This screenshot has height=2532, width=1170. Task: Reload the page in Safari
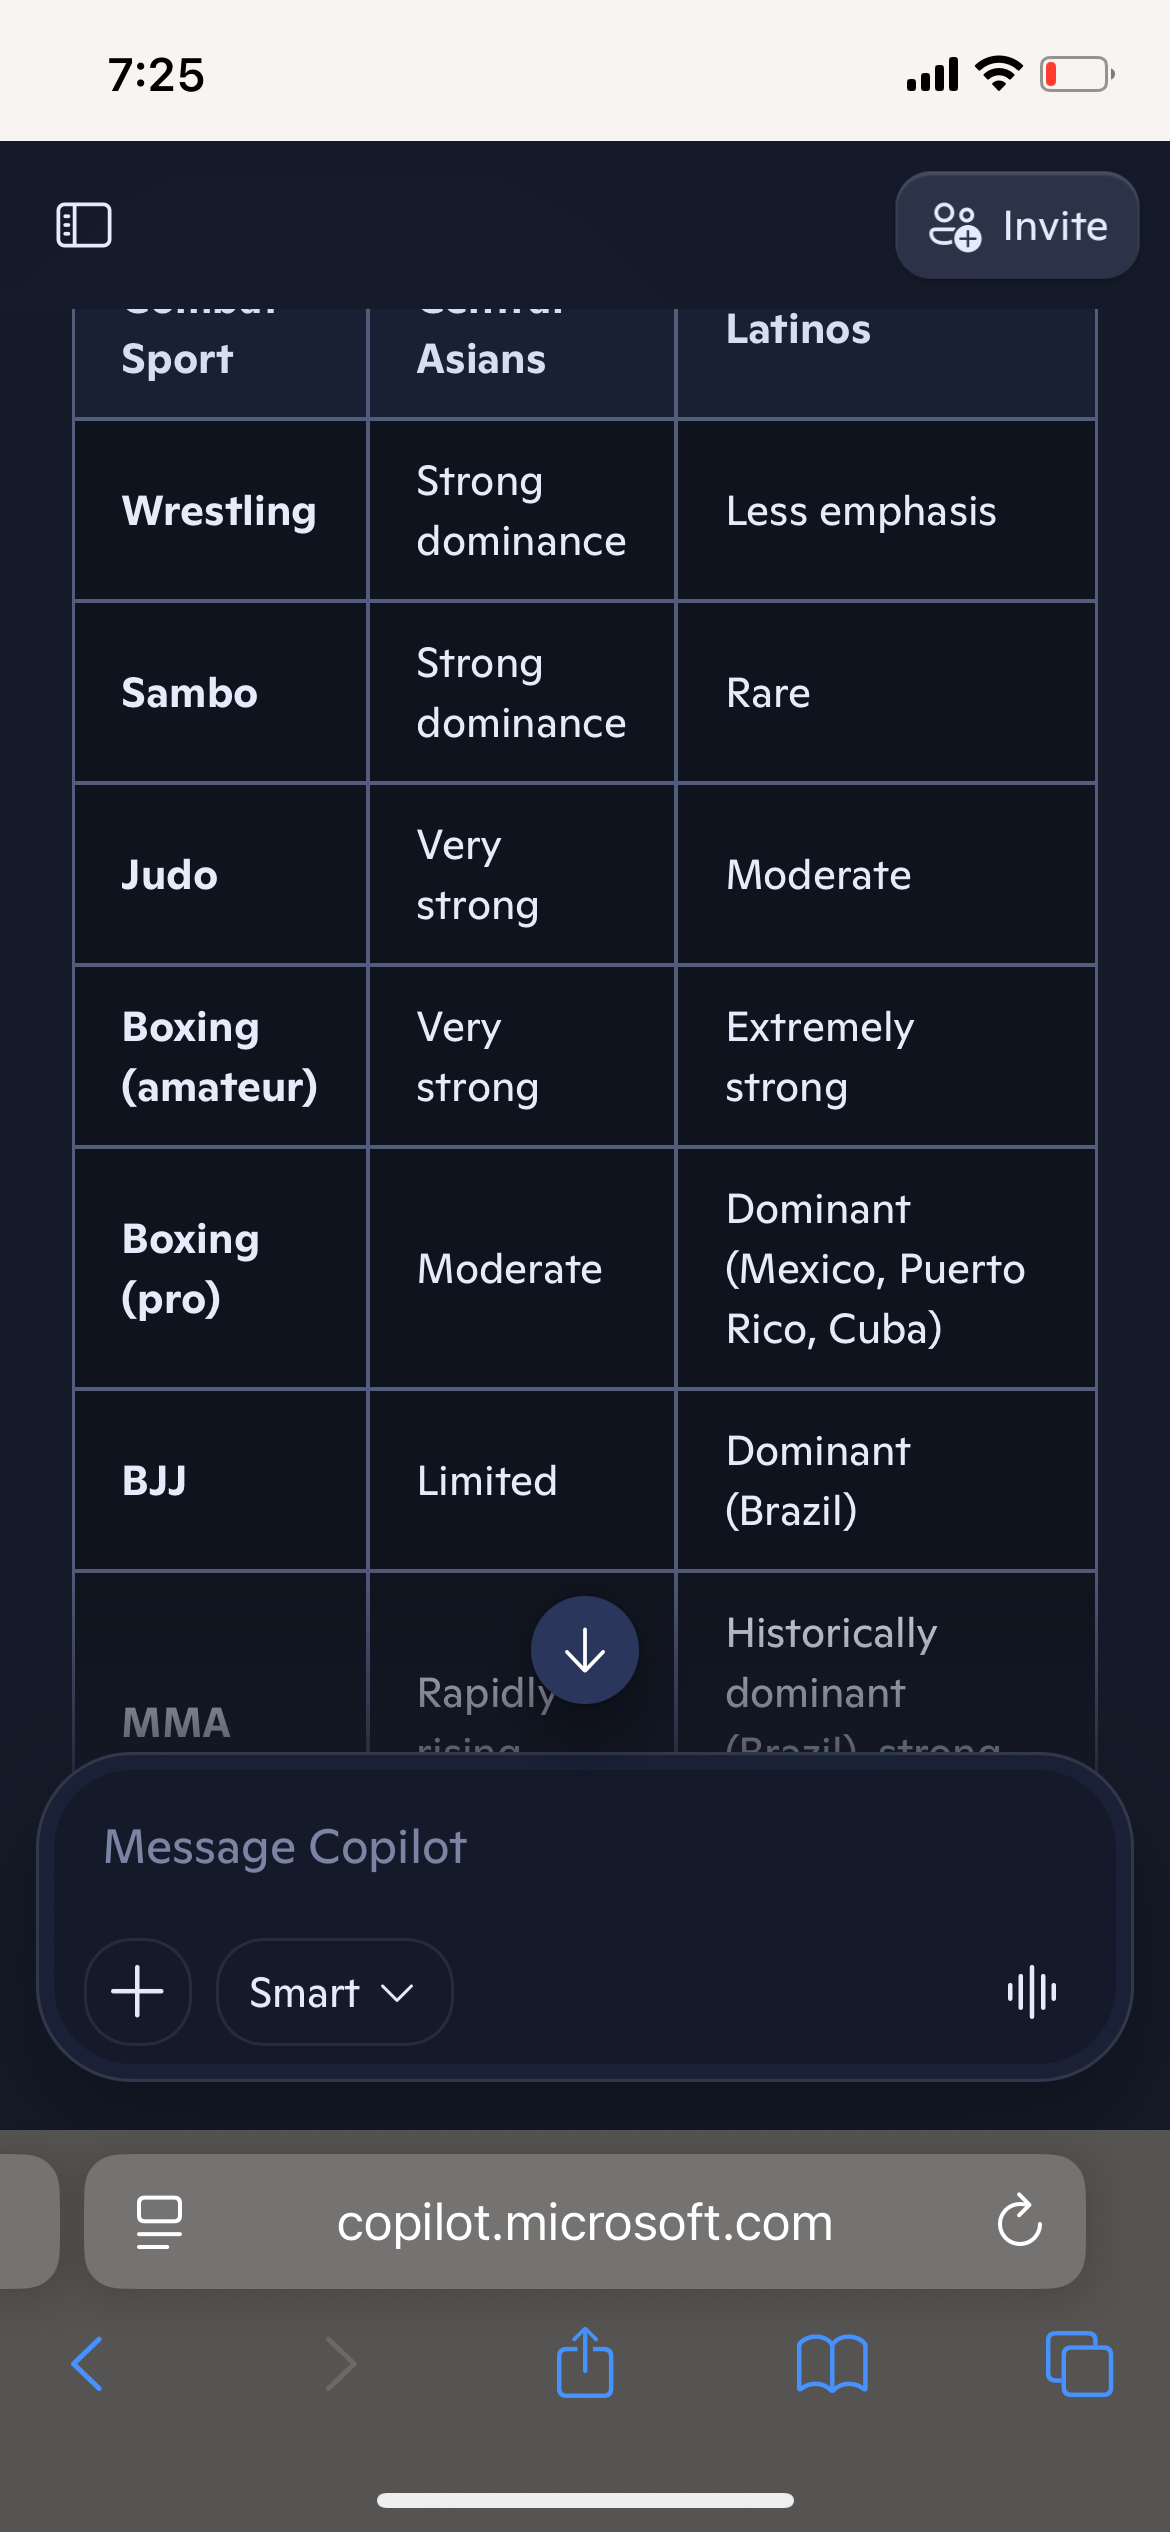pos(1019,2222)
